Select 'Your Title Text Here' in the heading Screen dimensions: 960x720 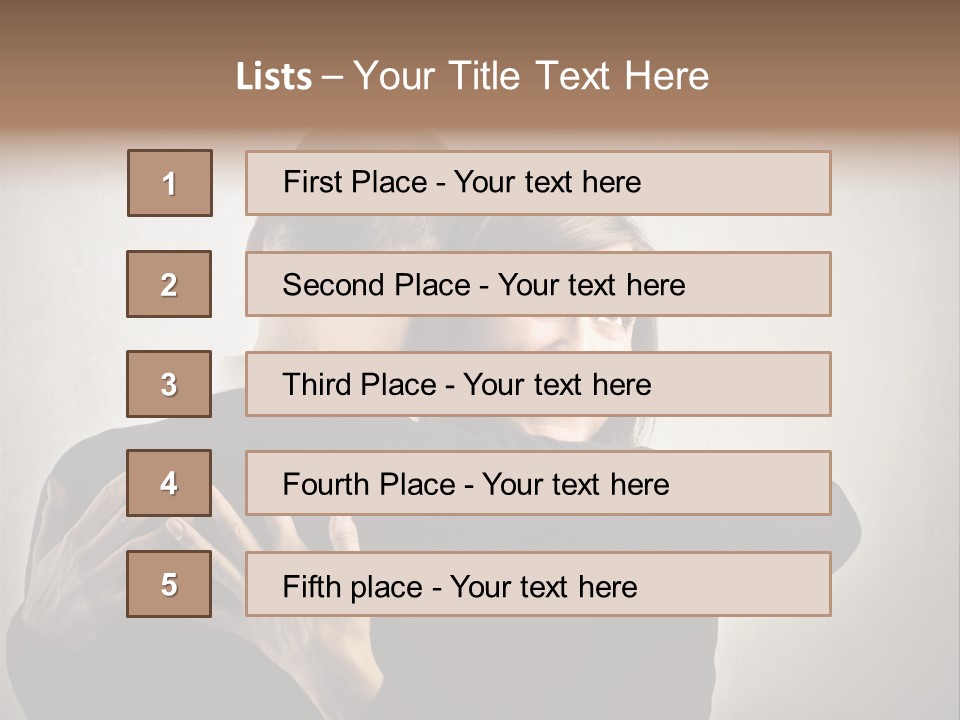point(530,76)
